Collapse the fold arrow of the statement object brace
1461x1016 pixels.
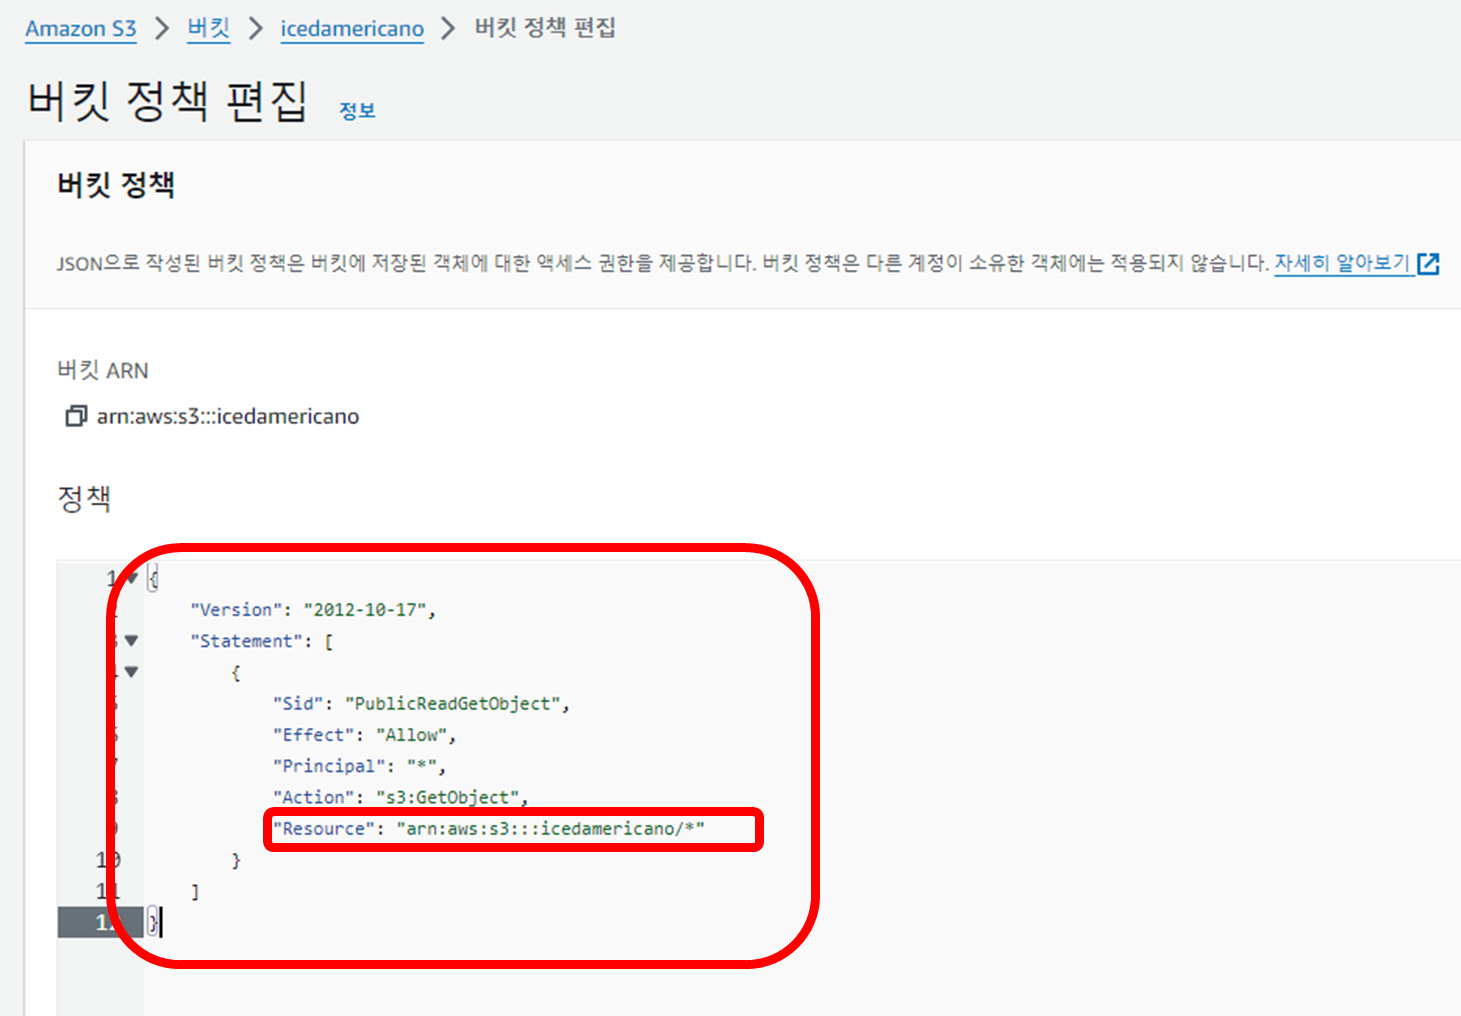[131, 672]
